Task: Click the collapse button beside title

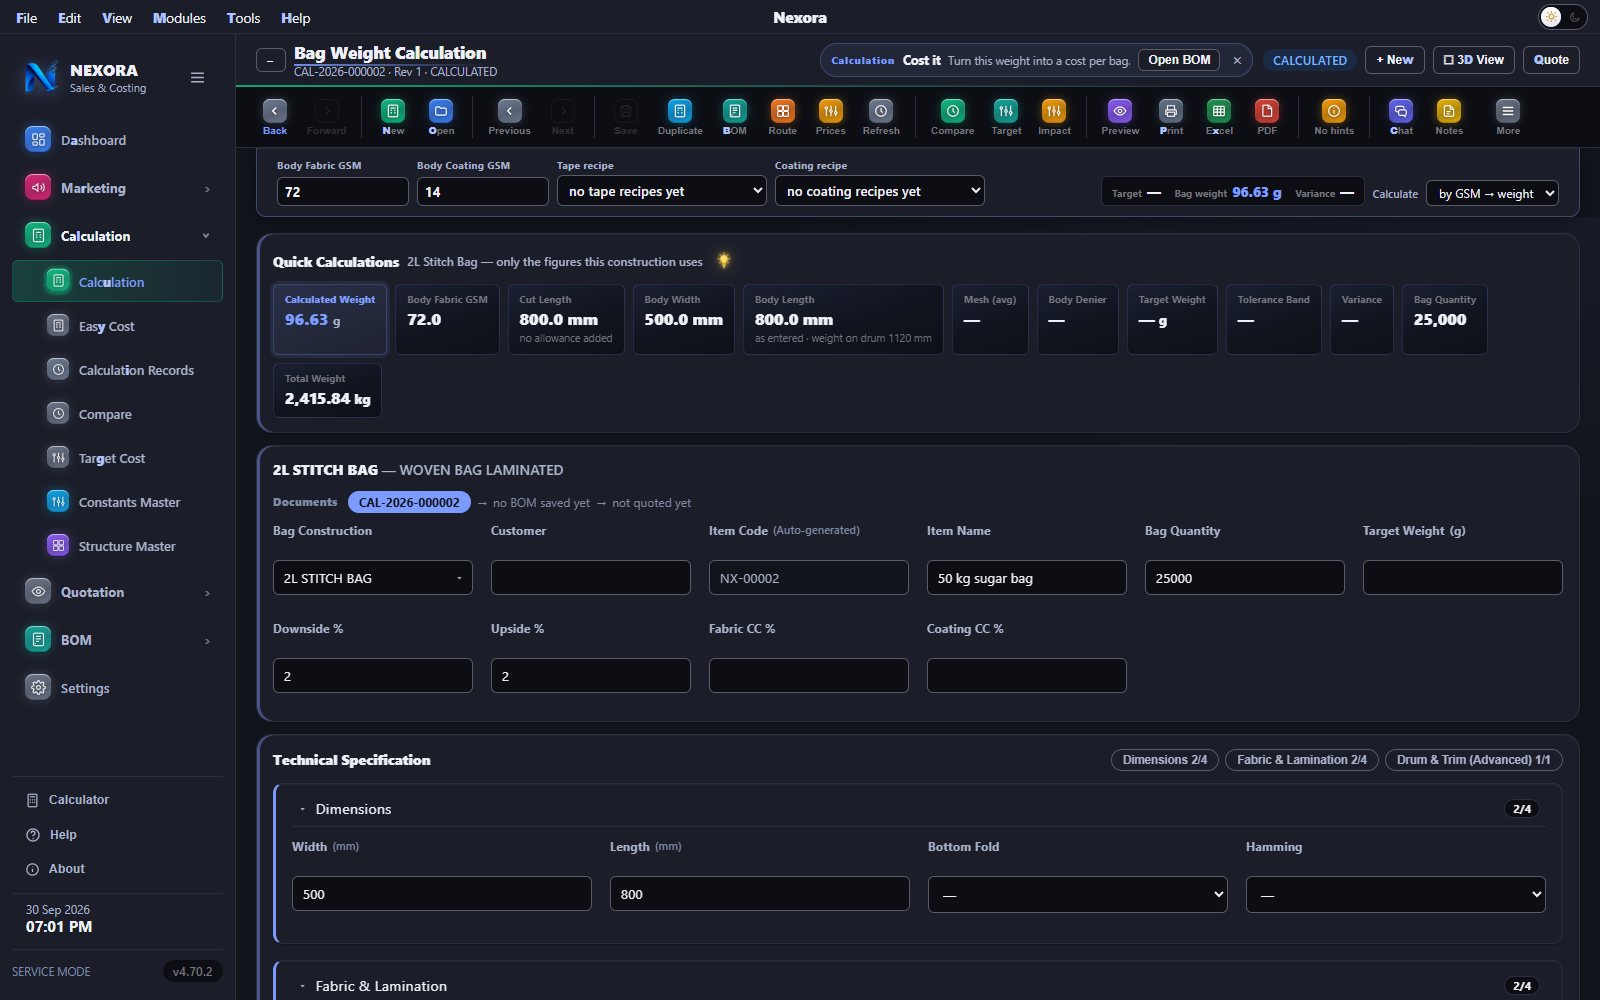Action: pyautogui.click(x=270, y=61)
